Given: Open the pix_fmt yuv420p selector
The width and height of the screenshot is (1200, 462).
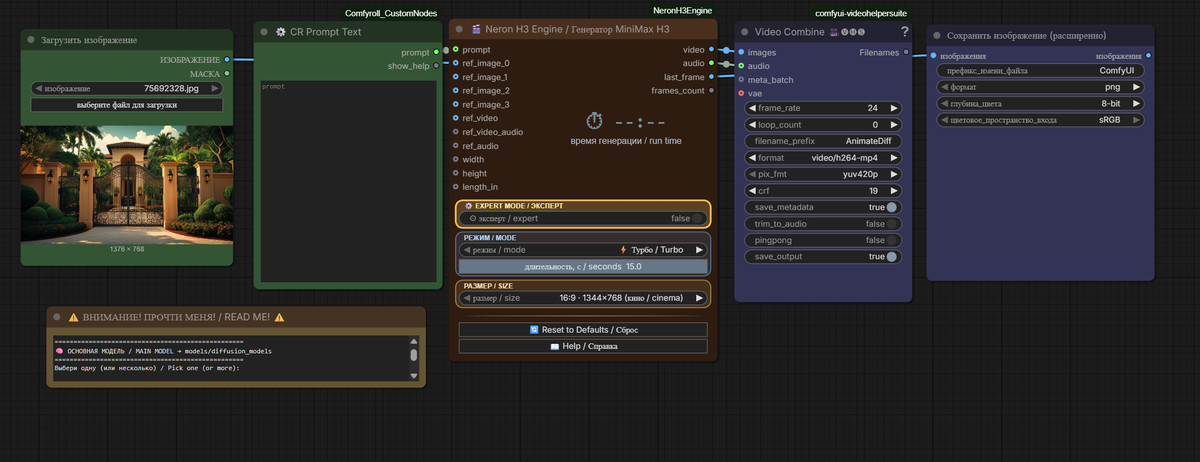Looking at the screenshot, I should [823, 174].
